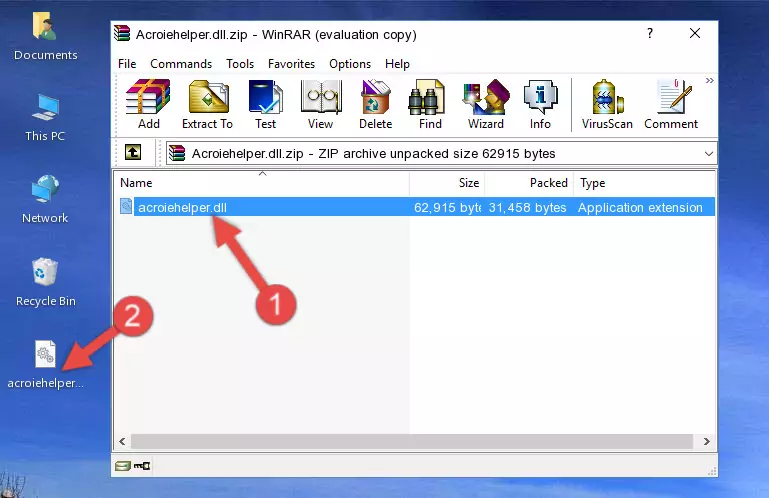Sort by the Type column header
Viewport: 769px width, 498px height.
click(644, 183)
